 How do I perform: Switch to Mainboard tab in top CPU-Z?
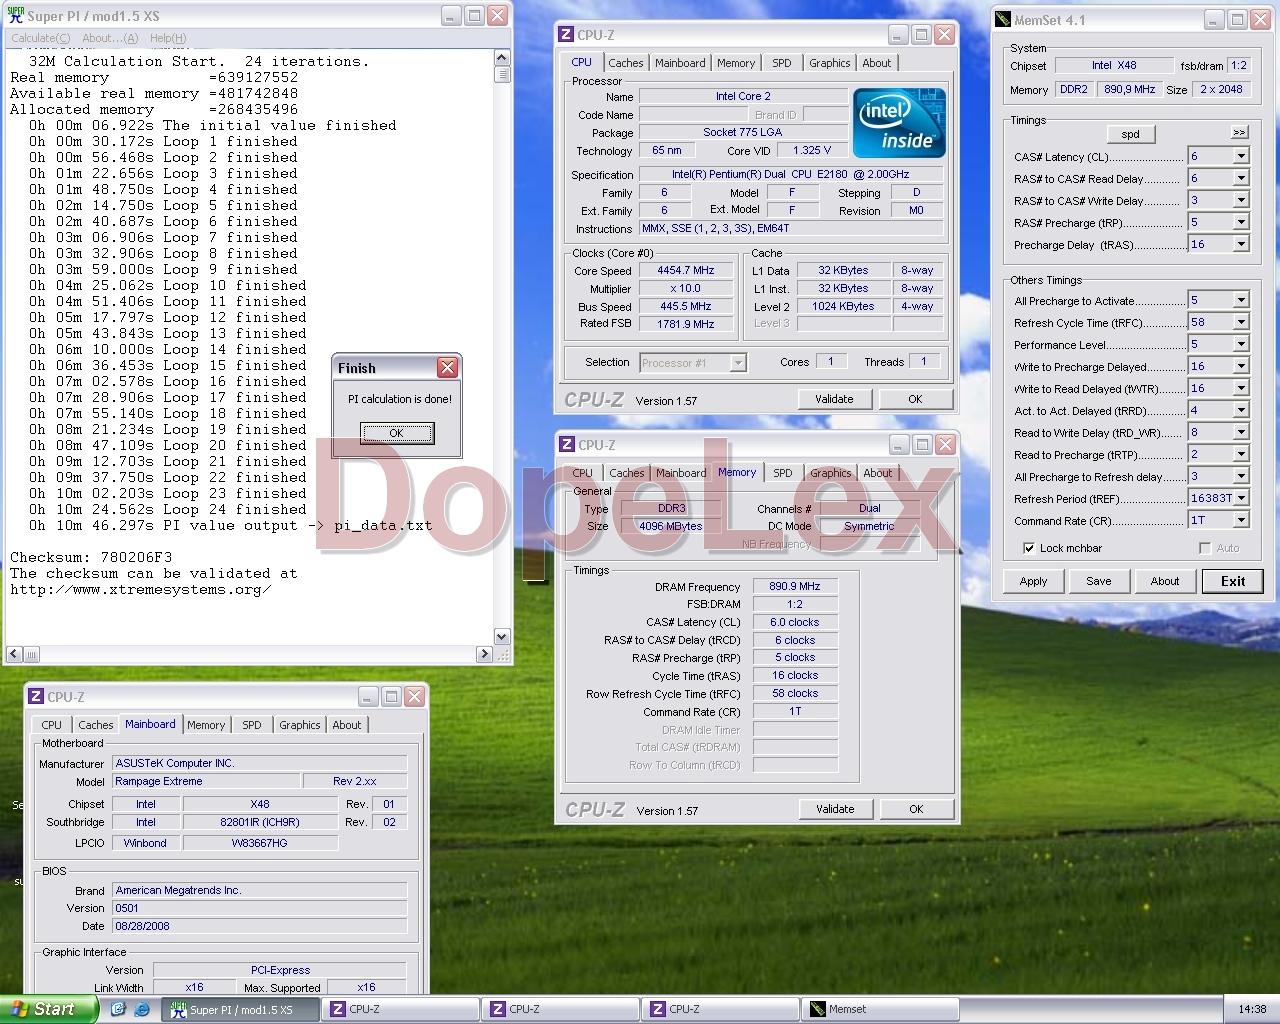(x=680, y=63)
